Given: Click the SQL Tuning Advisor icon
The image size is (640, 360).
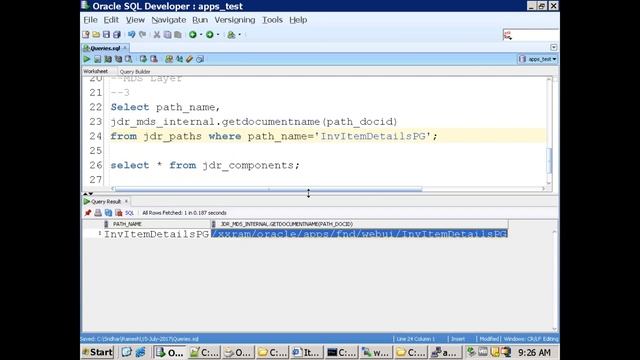Looking at the screenshot, I should tap(128, 59).
